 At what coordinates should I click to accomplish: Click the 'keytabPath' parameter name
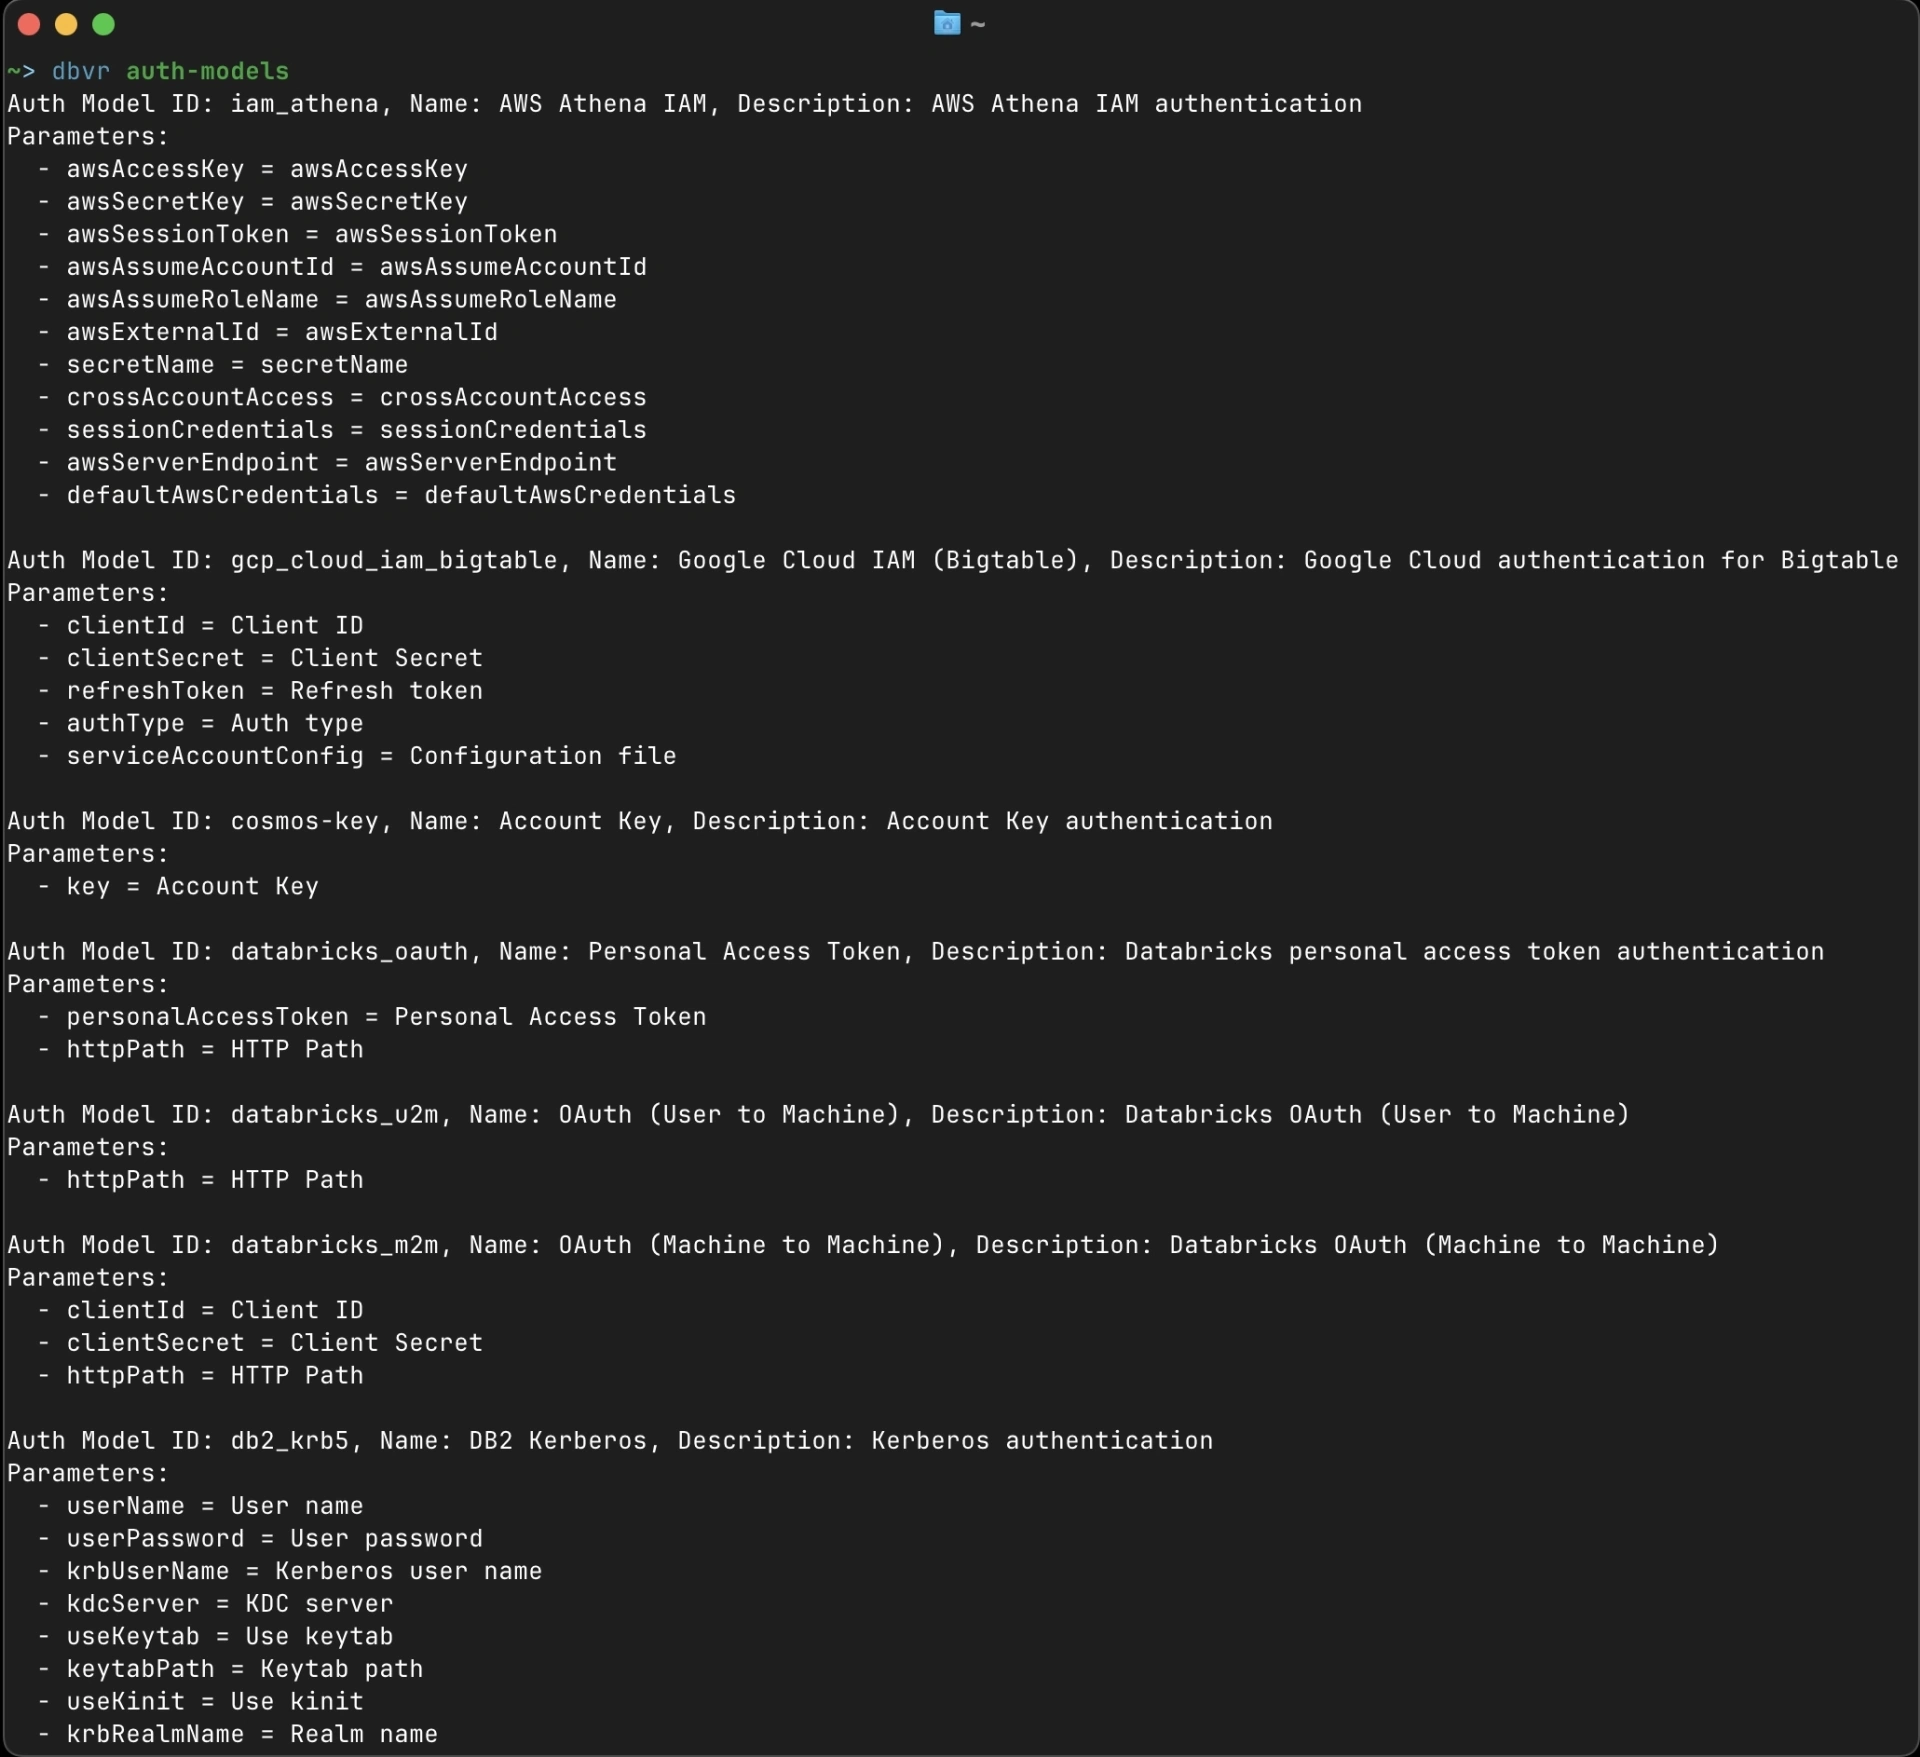pyautogui.click(x=140, y=1669)
